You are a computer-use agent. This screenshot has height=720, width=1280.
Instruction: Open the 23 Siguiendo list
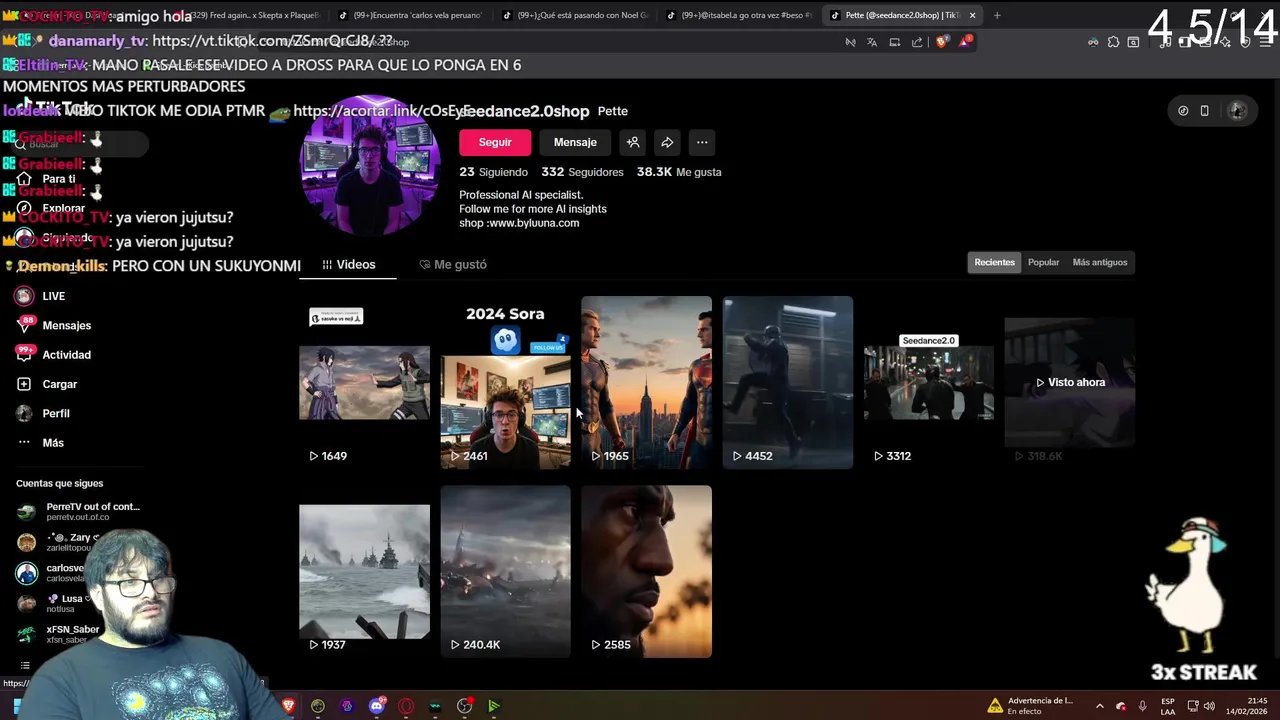(493, 172)
